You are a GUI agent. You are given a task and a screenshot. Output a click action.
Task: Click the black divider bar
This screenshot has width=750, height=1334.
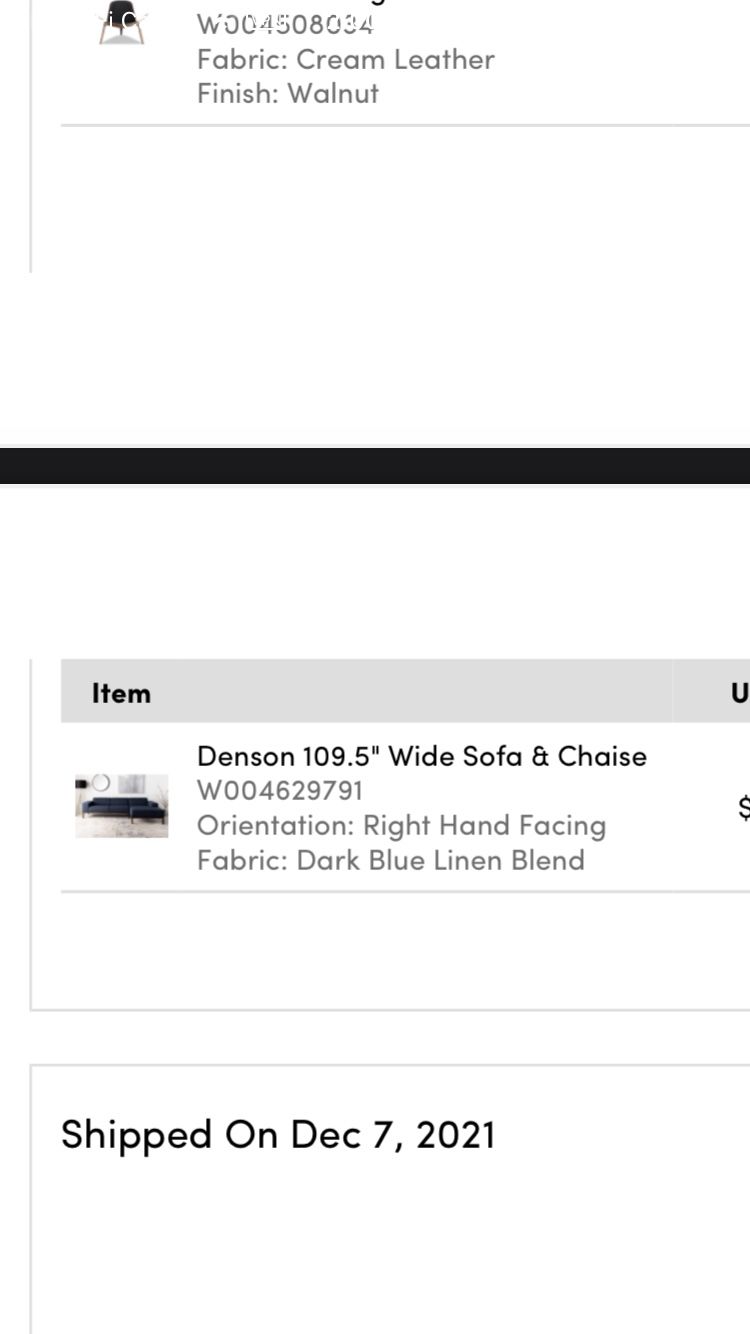375,466
